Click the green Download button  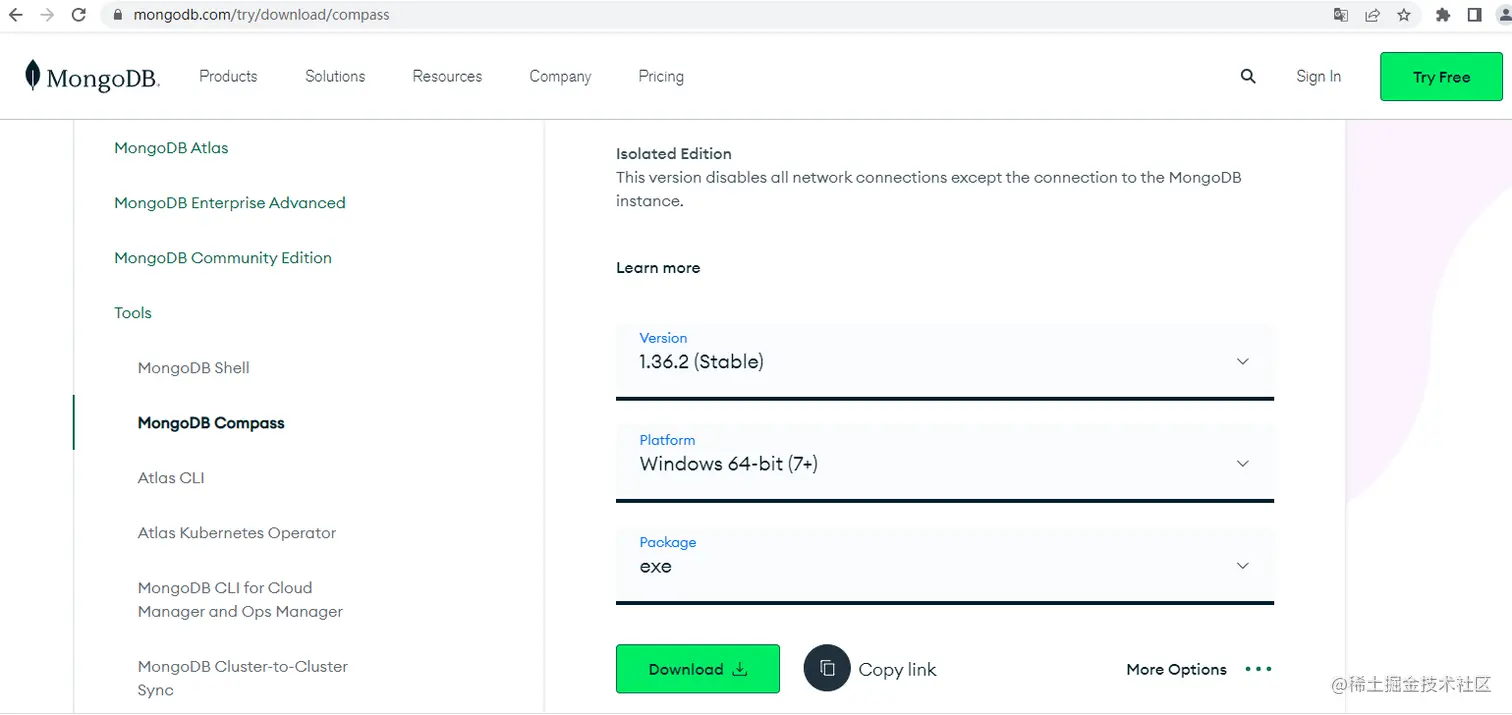coord(698,669)
